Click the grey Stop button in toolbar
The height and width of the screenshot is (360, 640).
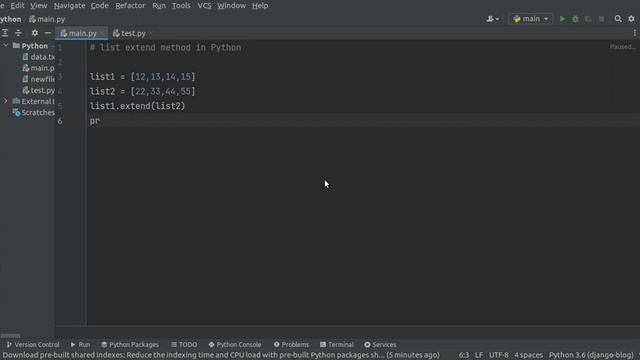pos(601,19)
